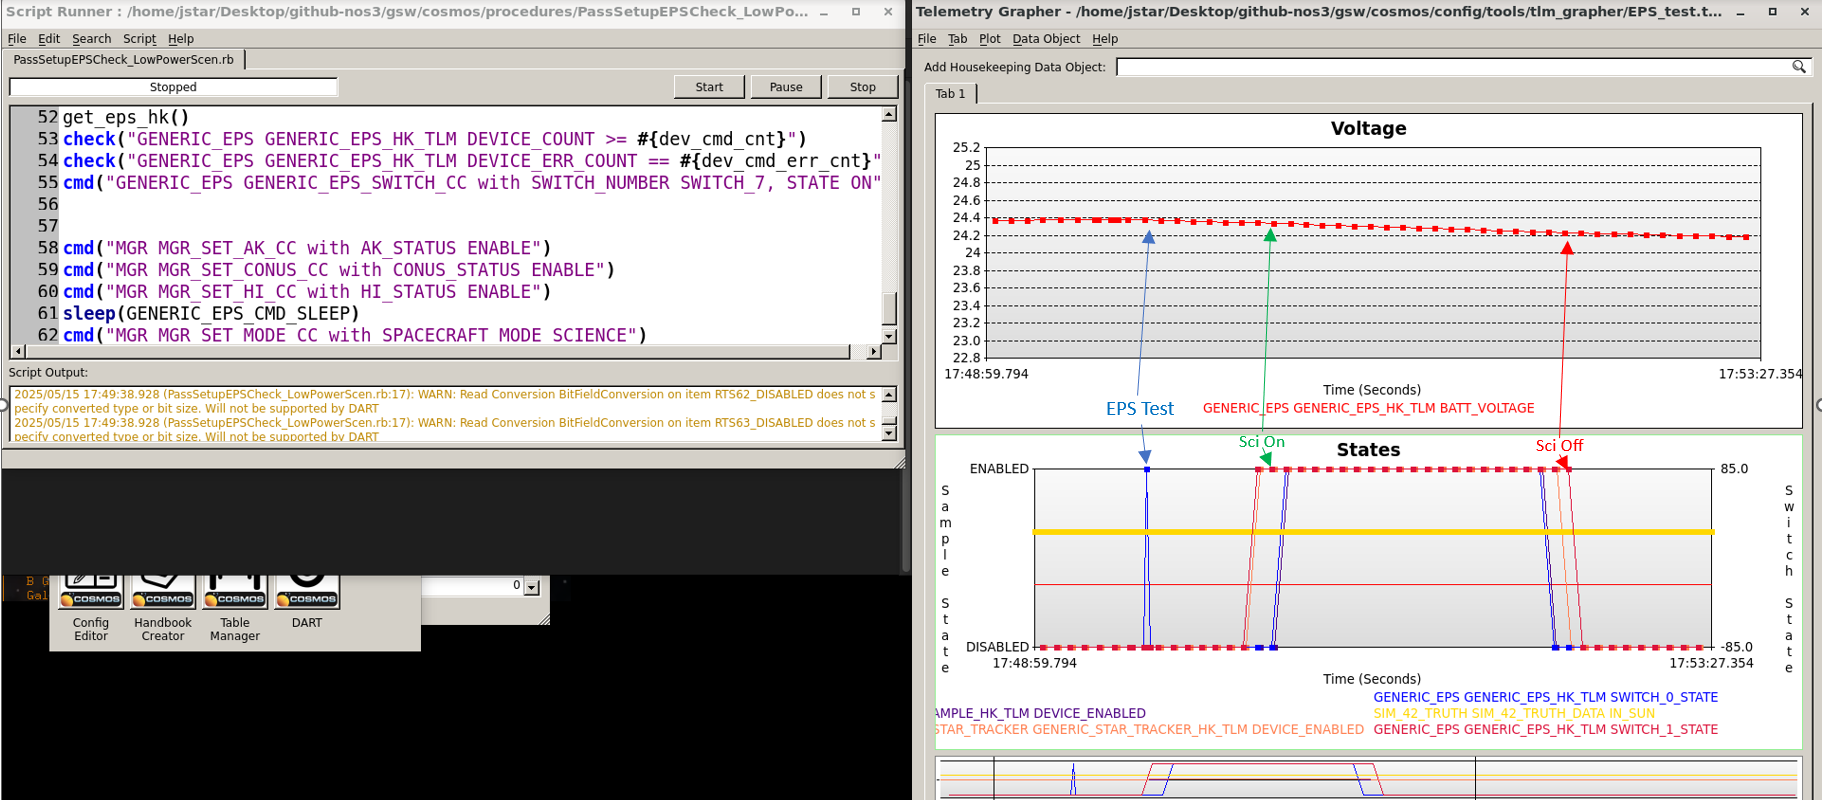Open the Config Editor COSMOS icon
The width and height of the screenshot is (1822, 800).
(x=91, y=592)
